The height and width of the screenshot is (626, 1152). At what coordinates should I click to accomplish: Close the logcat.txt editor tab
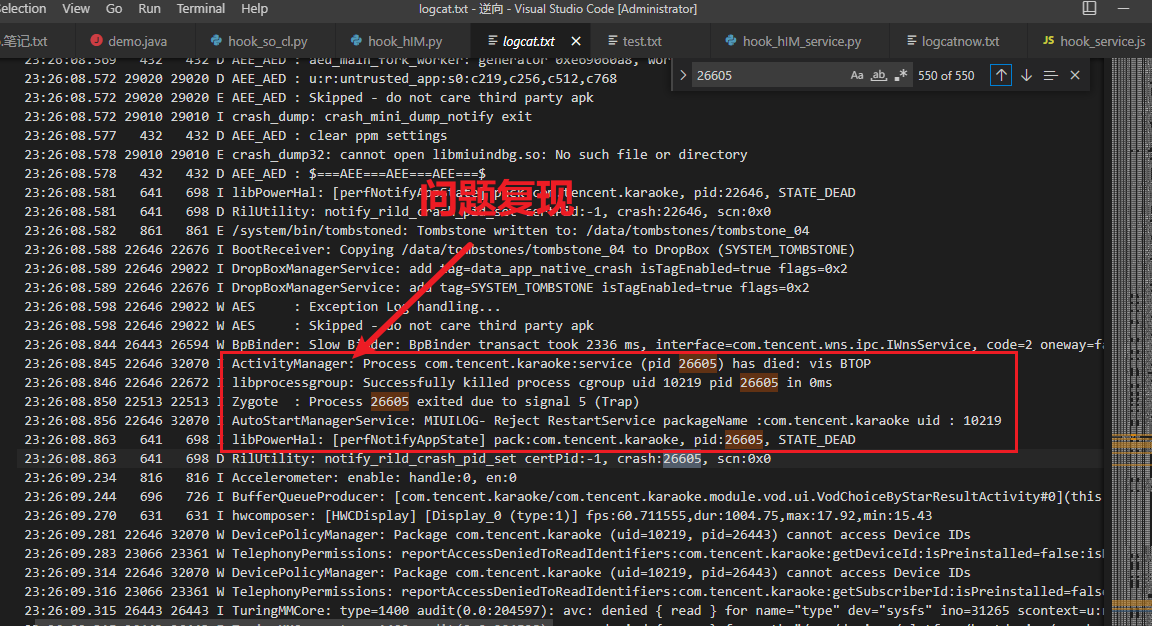point(576,41)
